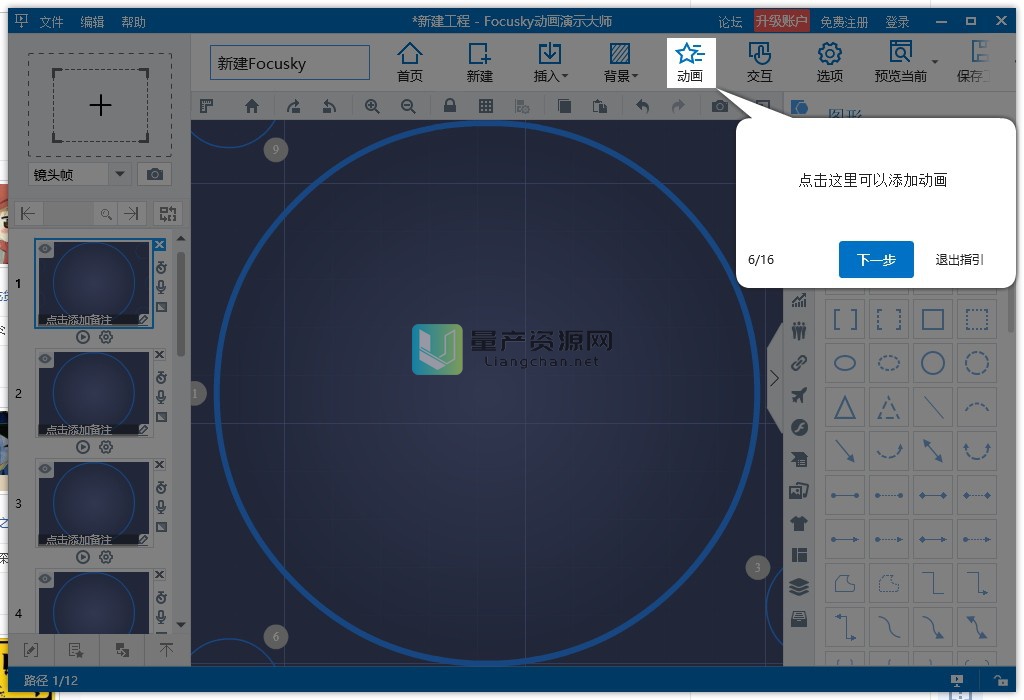The image size is (1024, 700).
Task: Click 登录 to log in
Action: 897,22
